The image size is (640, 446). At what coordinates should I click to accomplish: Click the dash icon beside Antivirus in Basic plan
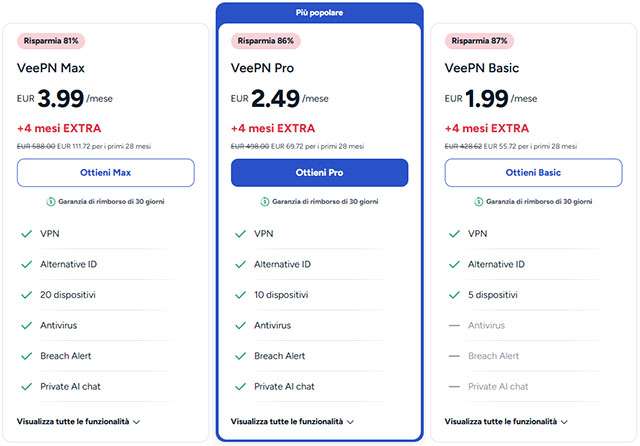(453, 325)
